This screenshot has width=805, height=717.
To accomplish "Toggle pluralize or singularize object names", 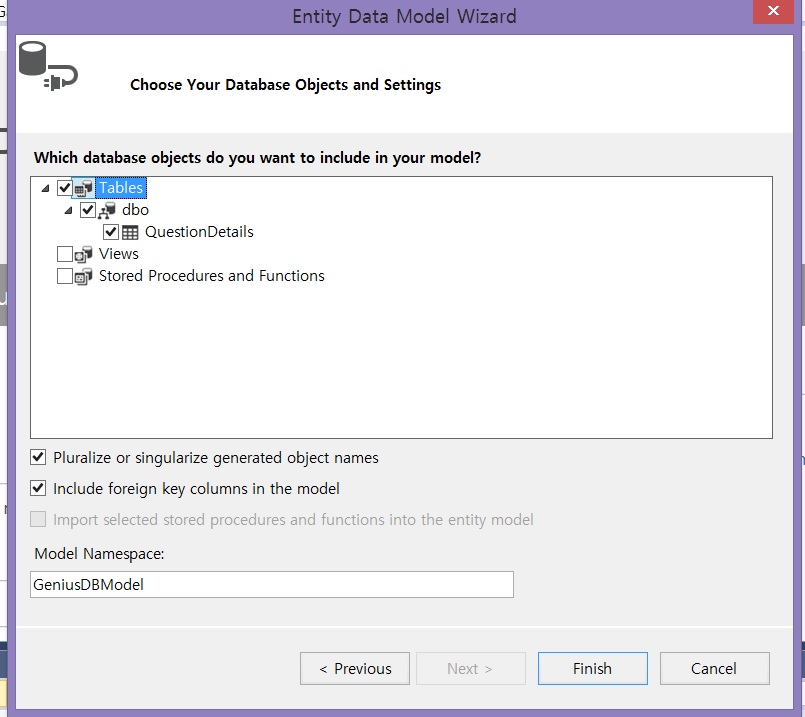I will 39,458.
